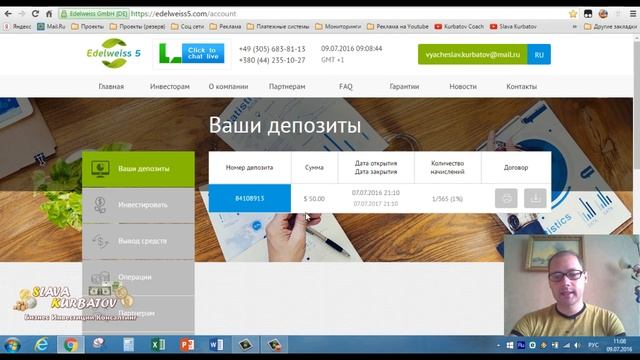This screenshot has width=640, height=360.
Task: Reload the page with refresh icon
Action: click(35, 13)
